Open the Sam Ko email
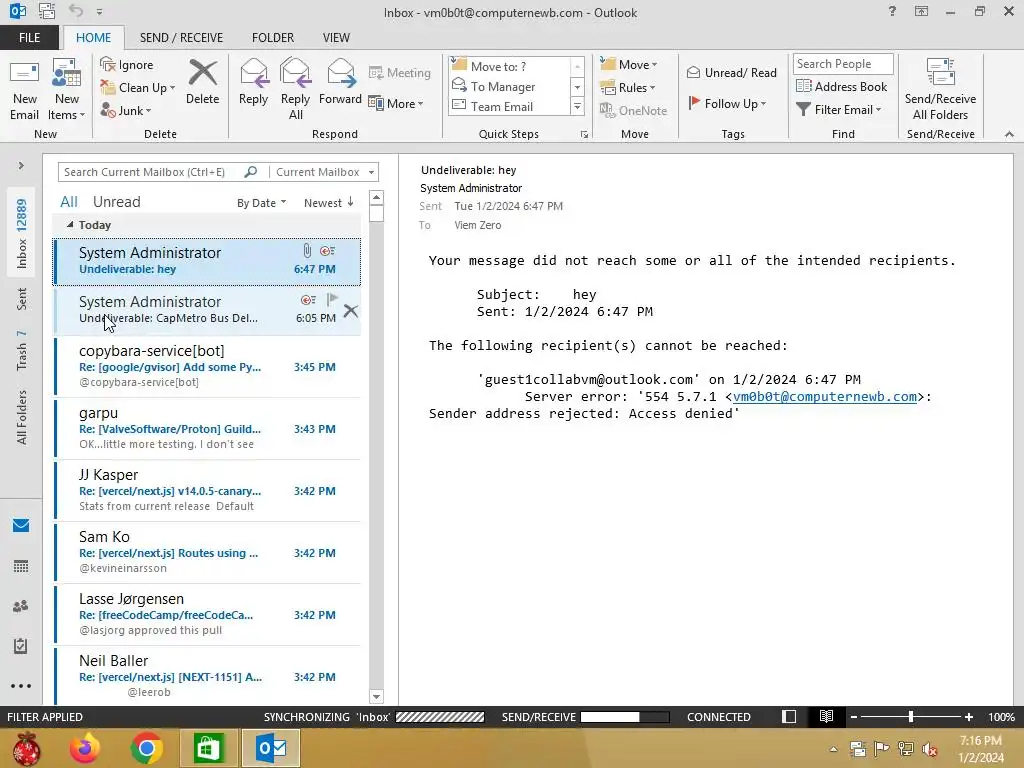This screenshot has width=1024, height=768. tap(207, 552)
